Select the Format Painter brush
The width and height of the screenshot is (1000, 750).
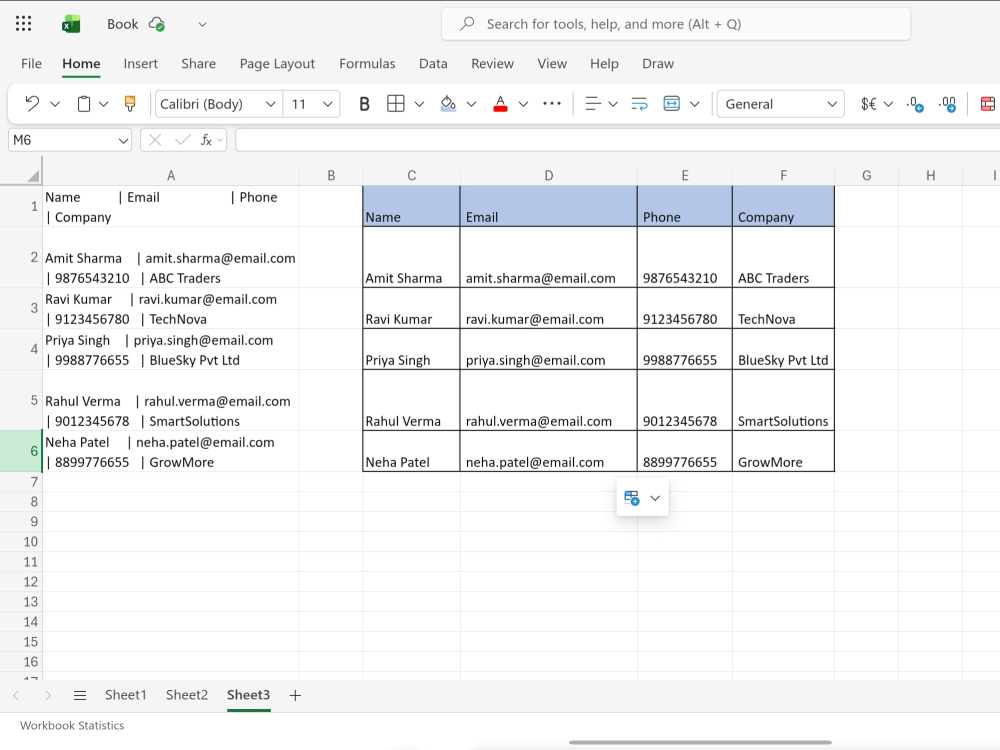click(129, 103)
